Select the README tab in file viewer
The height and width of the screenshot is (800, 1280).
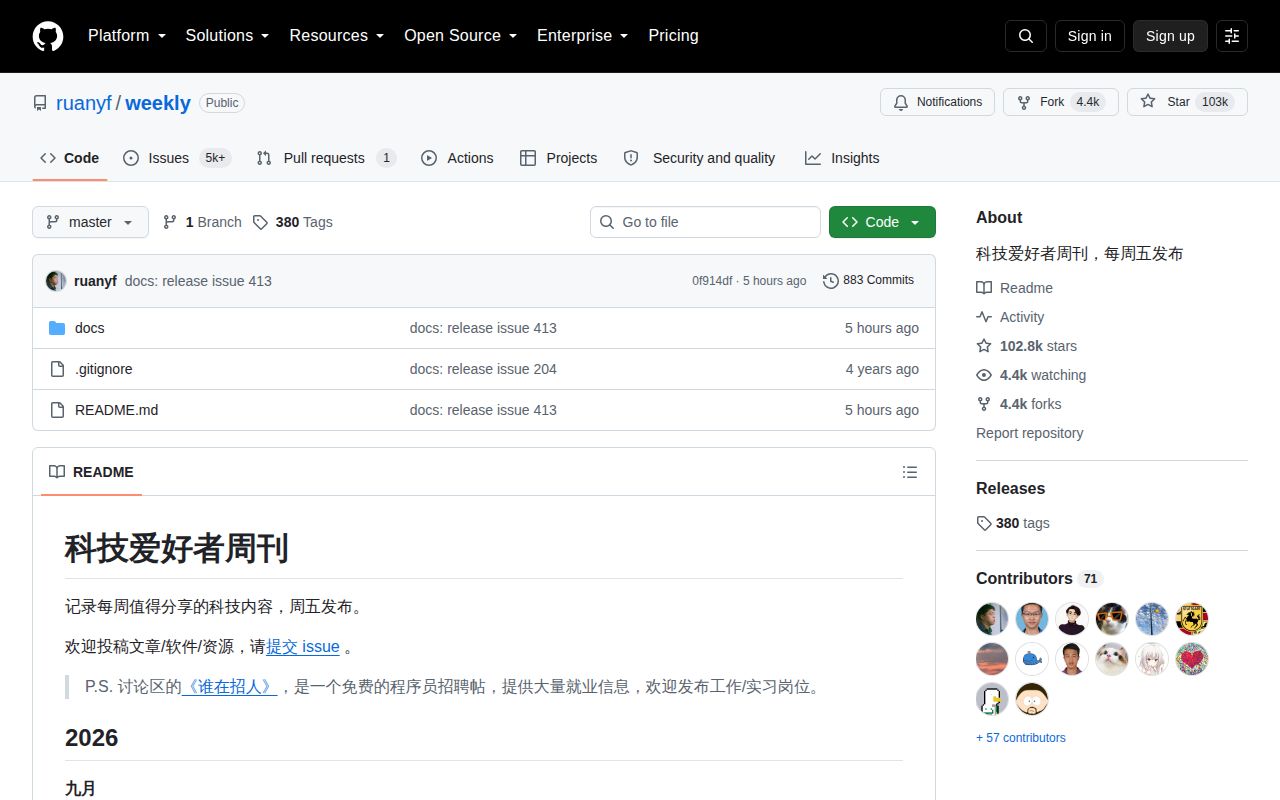(x=91, y=472)
